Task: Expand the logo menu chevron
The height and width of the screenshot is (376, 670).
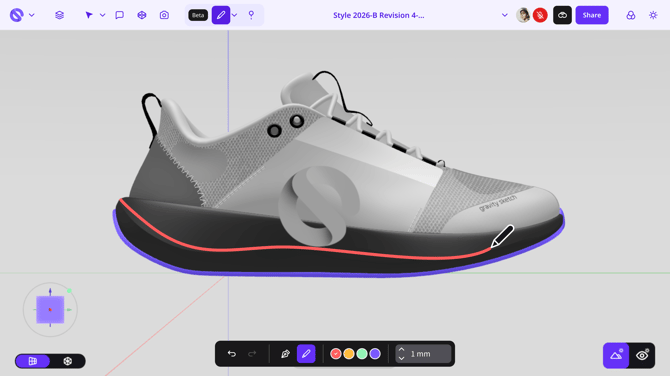Action: [x=32, y=15]
